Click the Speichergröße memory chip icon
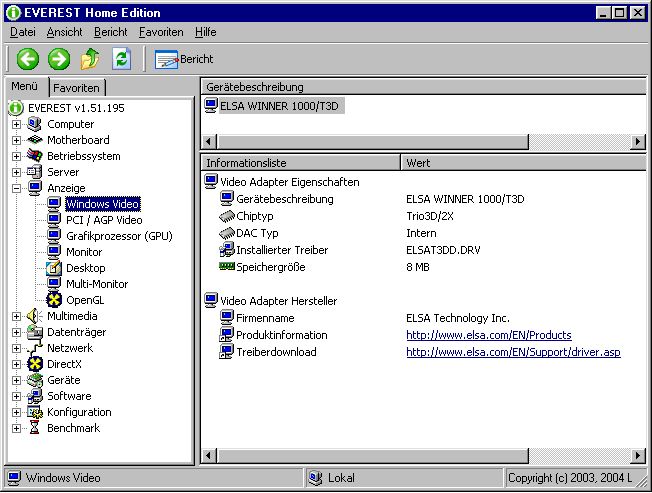Viewport: 652px width, 493px height. pos(227,266)
